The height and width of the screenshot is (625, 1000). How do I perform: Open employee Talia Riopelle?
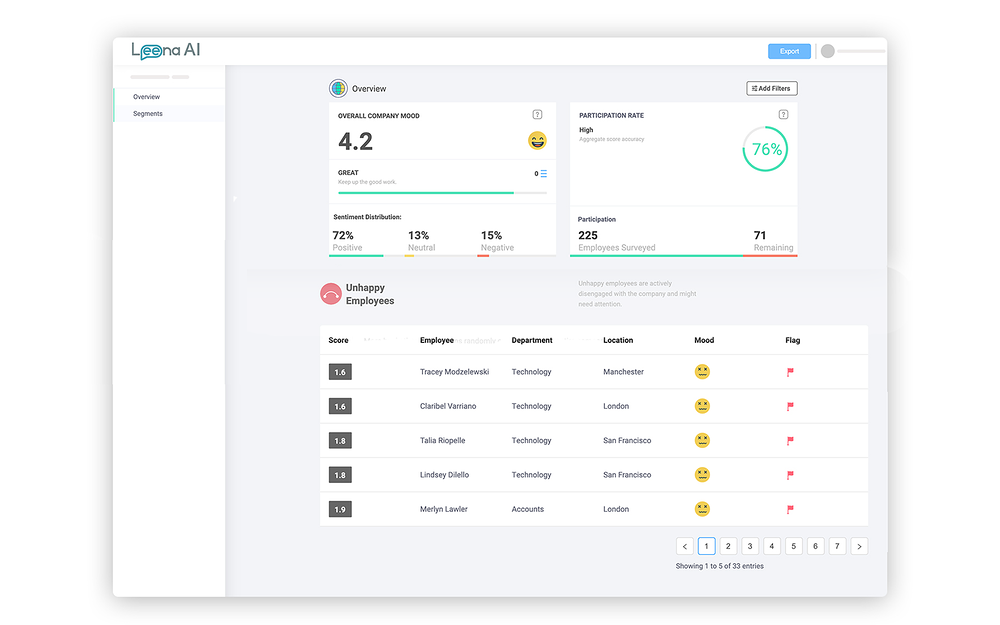point(443,441)
